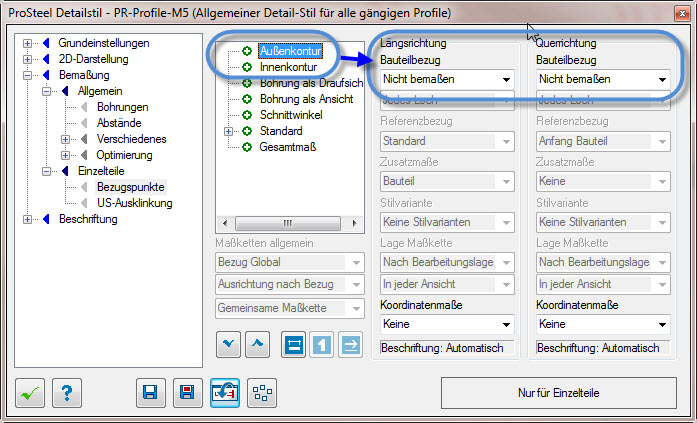This screenshot has width=697, height=423.
Task: Open the Ausrichtung nach Bezug dropdown
Action: tap(290, 284)
